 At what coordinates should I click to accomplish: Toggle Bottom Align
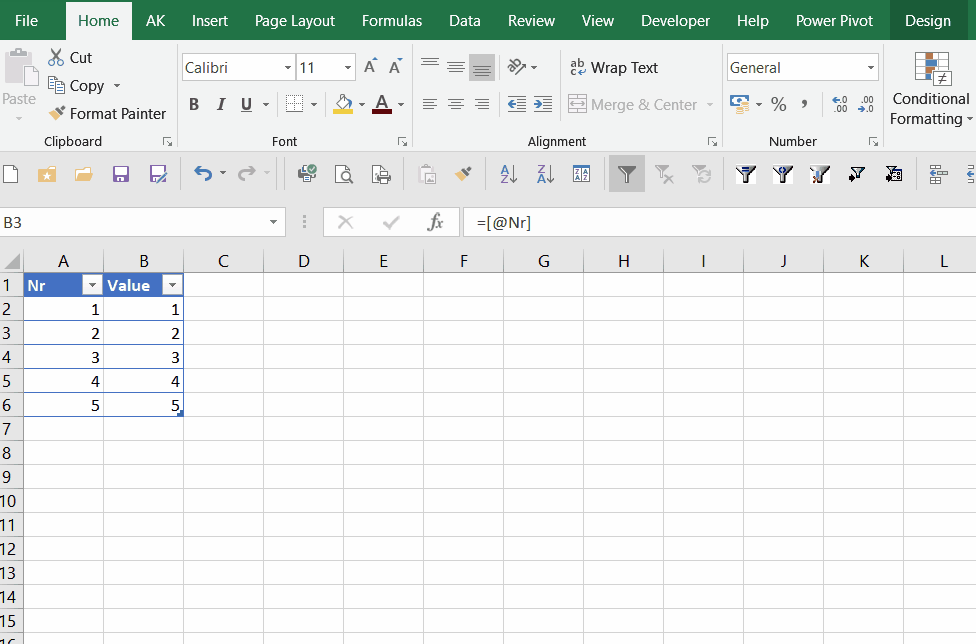pyautogui.click(x=482, y=67)
